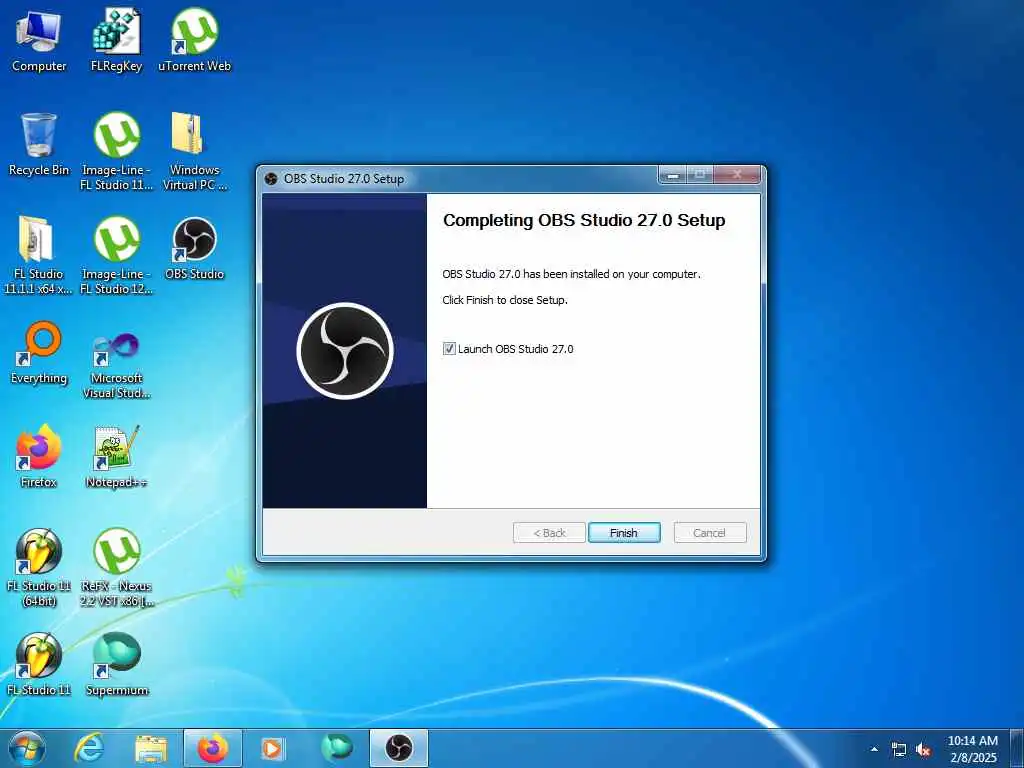Click the OBS Studio 27.0 Setup title text
This screenshot has height=768, width=1024.
point(344,179)
